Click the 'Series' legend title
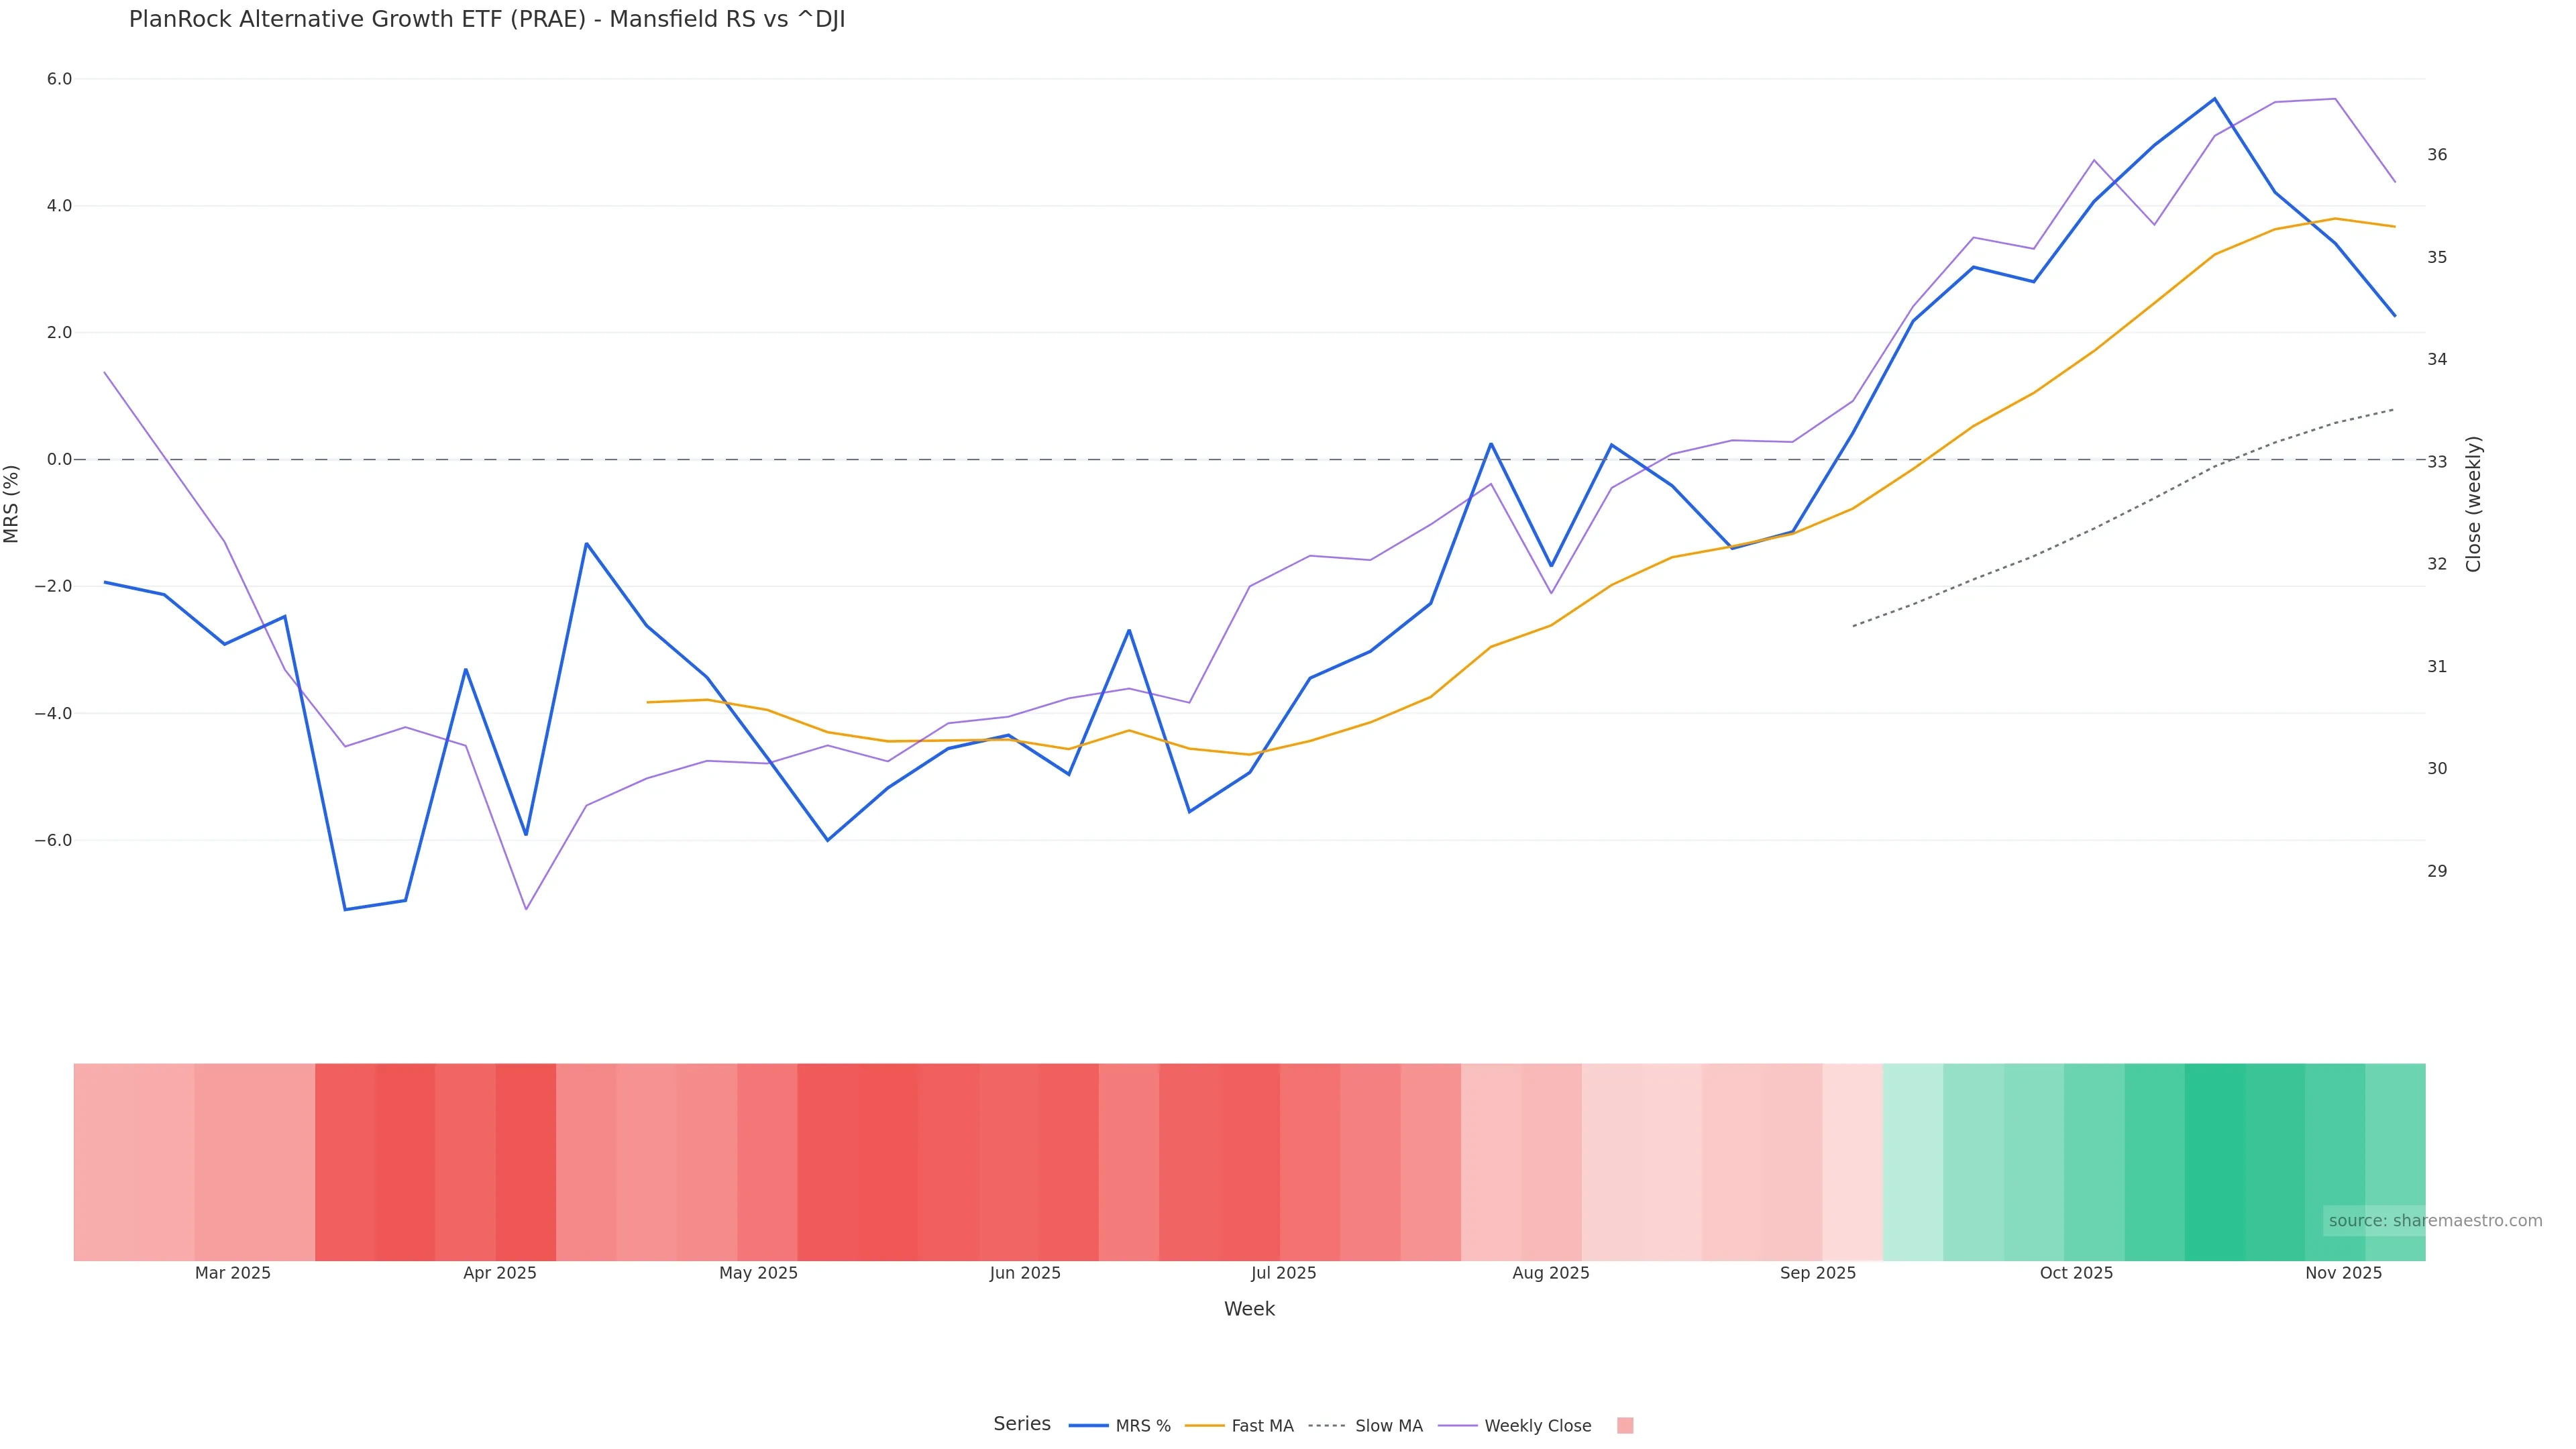The height and width of the screenshot is (1449, 2576). coord(1021,1423)
